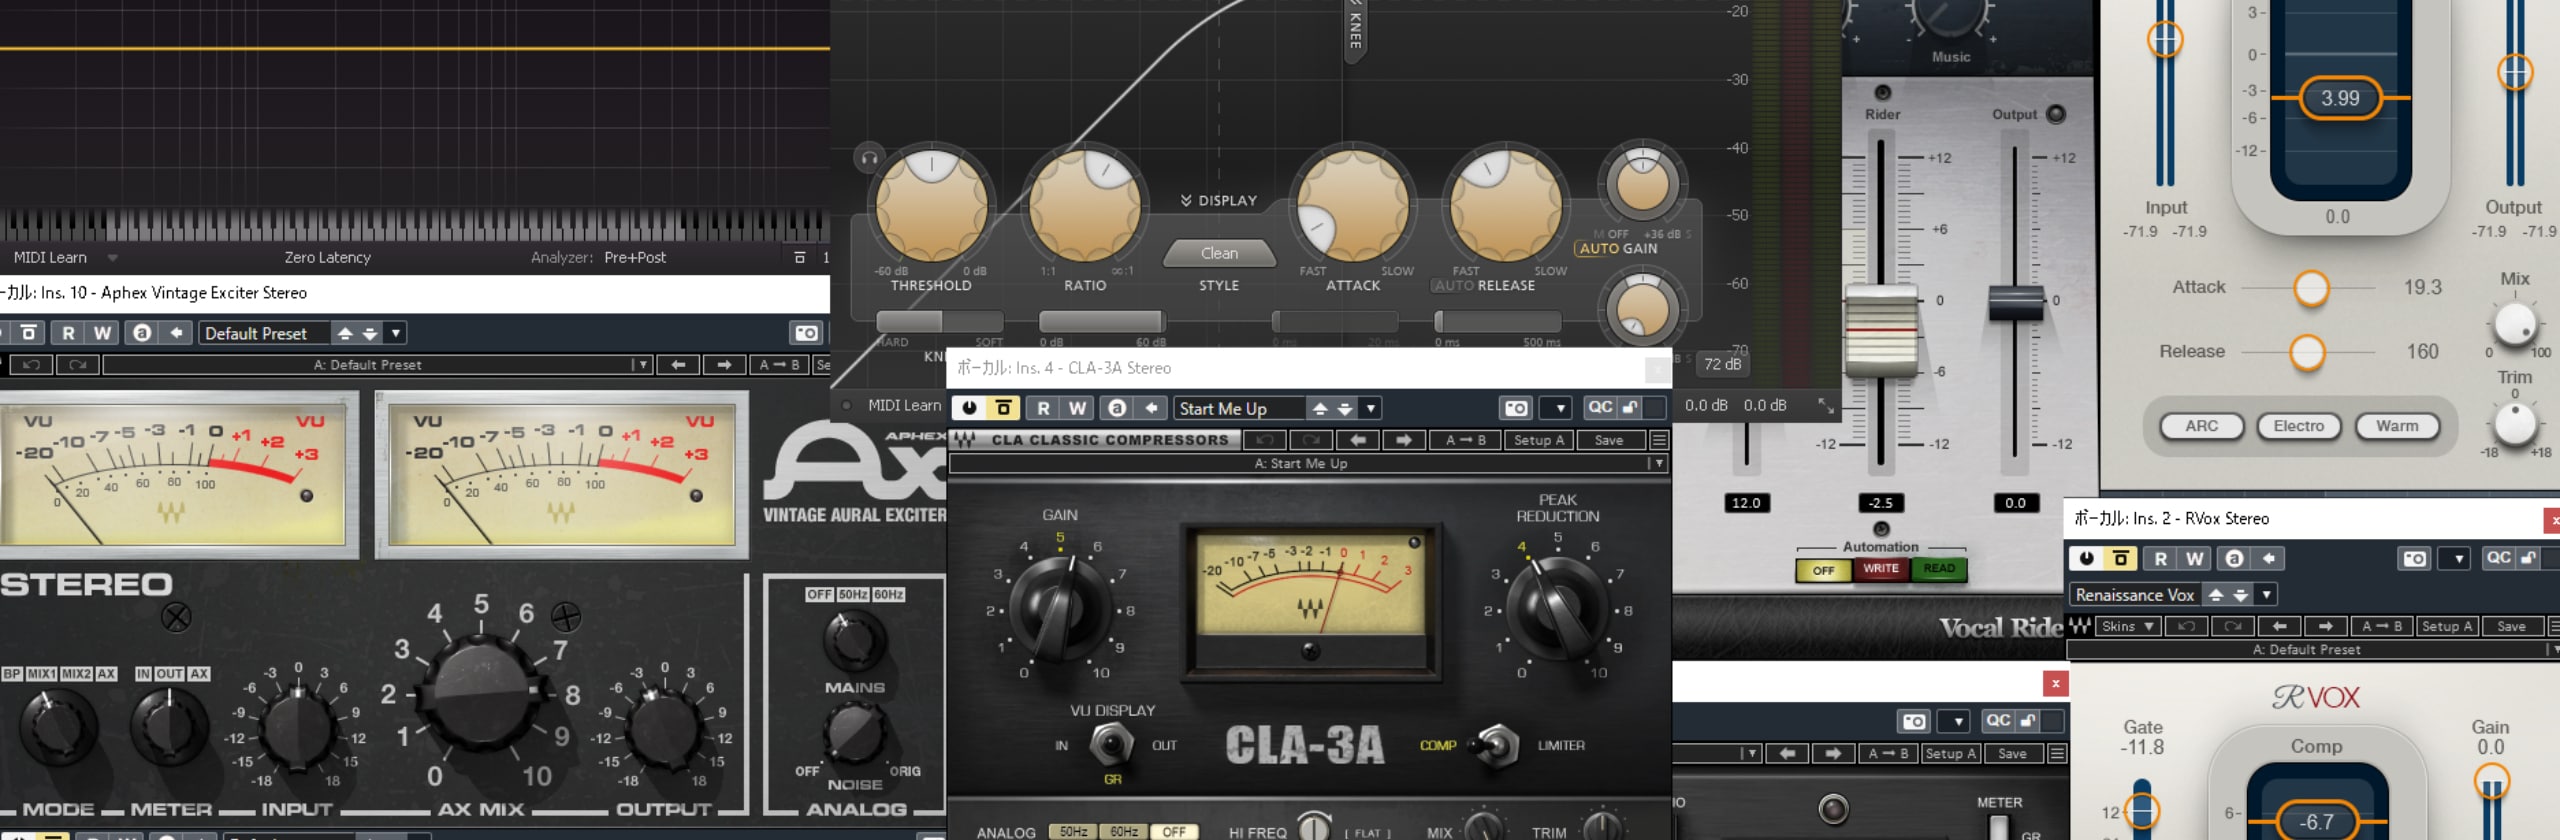
Task: Open the CLA-3A preset dropdown arrow
Action: pyautogui.click(x=1371, y=408)
